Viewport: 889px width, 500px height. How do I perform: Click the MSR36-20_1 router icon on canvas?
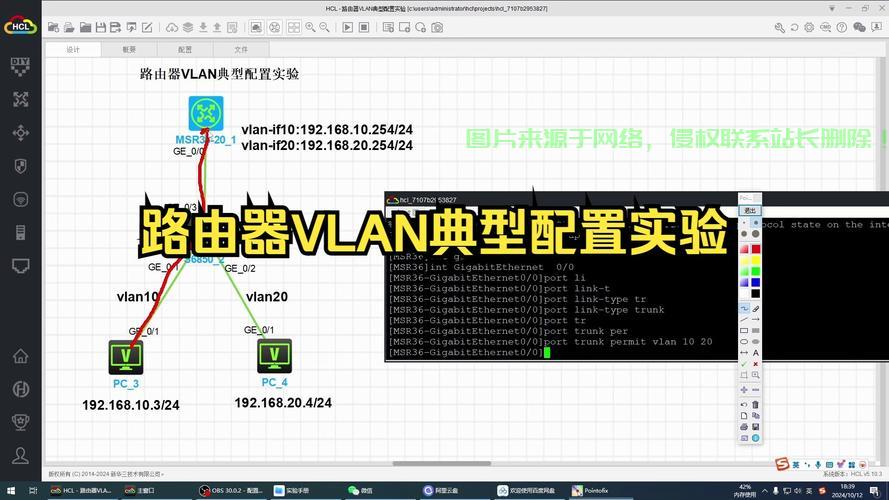point(206,113)
